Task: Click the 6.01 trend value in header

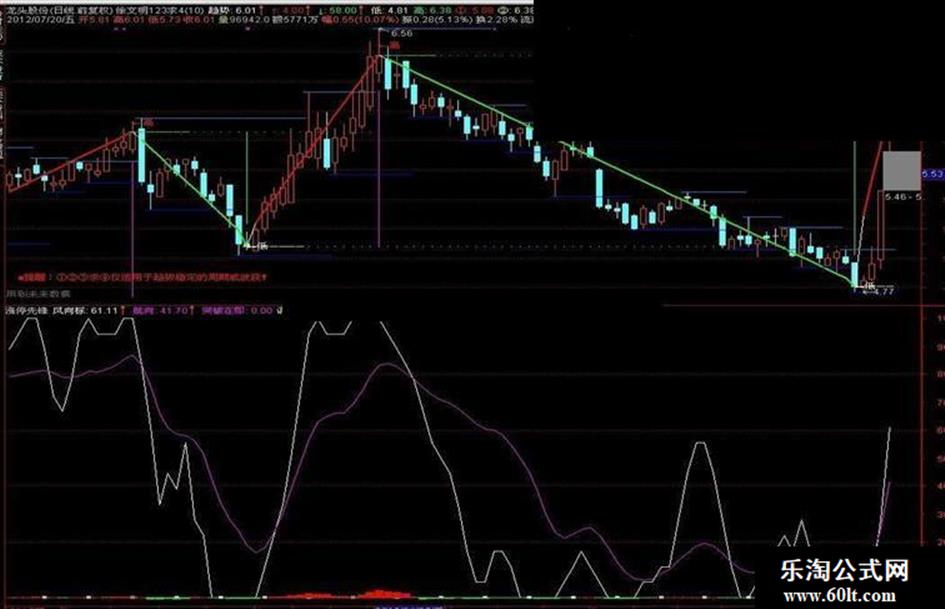Action: pos(245,11)
